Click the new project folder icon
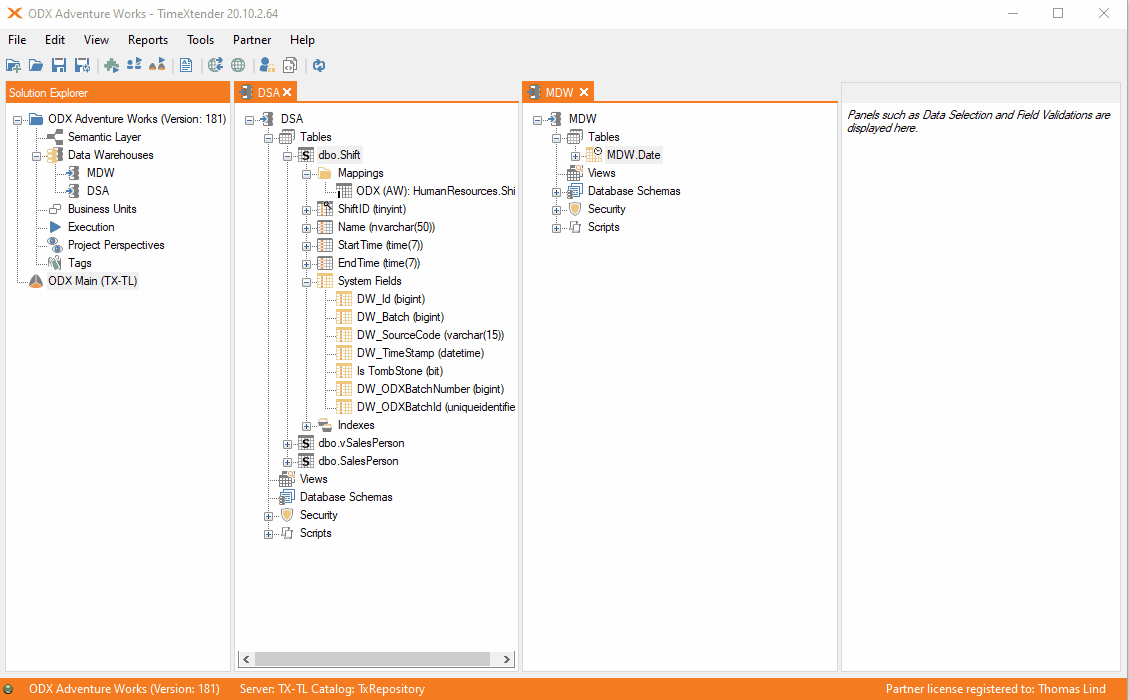The width and height of the screenshot is (1129, 700). (x=13, y=66)
